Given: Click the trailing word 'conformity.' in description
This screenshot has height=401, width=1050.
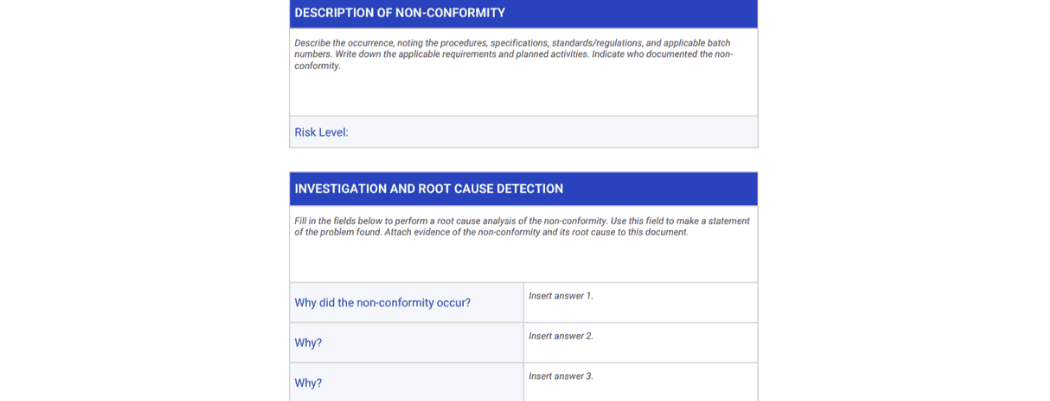Looking at the screenshot, I should [317, 66].
